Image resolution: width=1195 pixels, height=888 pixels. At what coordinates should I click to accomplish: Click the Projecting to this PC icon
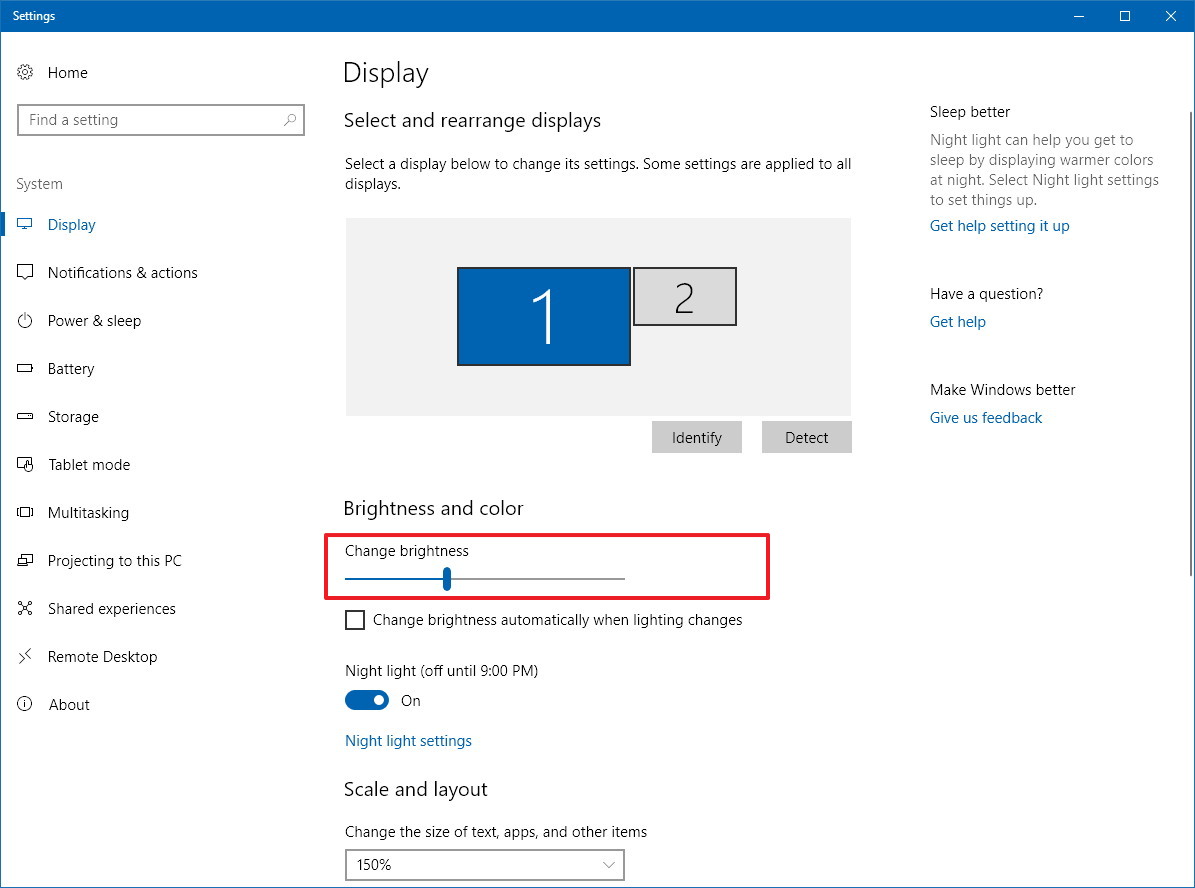[25, 560]
